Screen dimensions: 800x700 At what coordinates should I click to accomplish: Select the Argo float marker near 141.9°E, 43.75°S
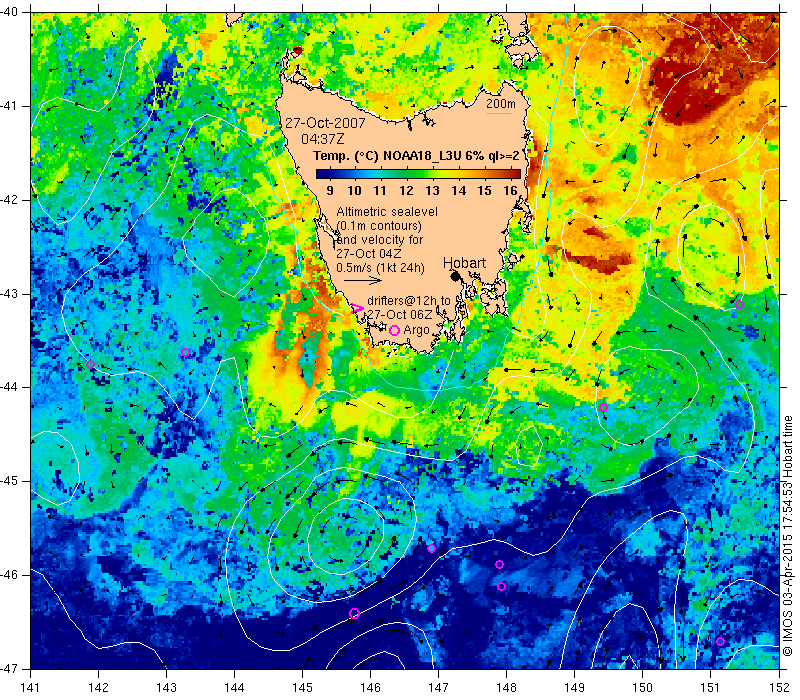[91, 364]
